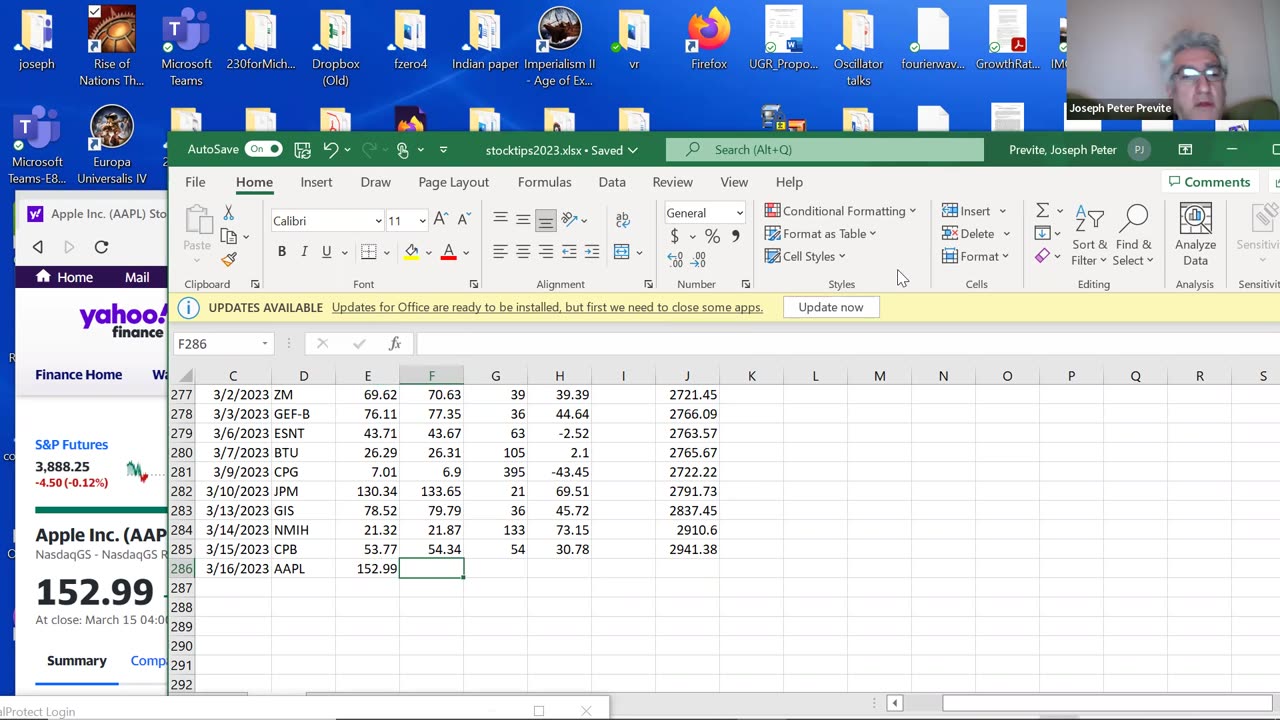Click the Cut scissors icon
Viewport: 1280px width, 720px height.
[229, 213]
